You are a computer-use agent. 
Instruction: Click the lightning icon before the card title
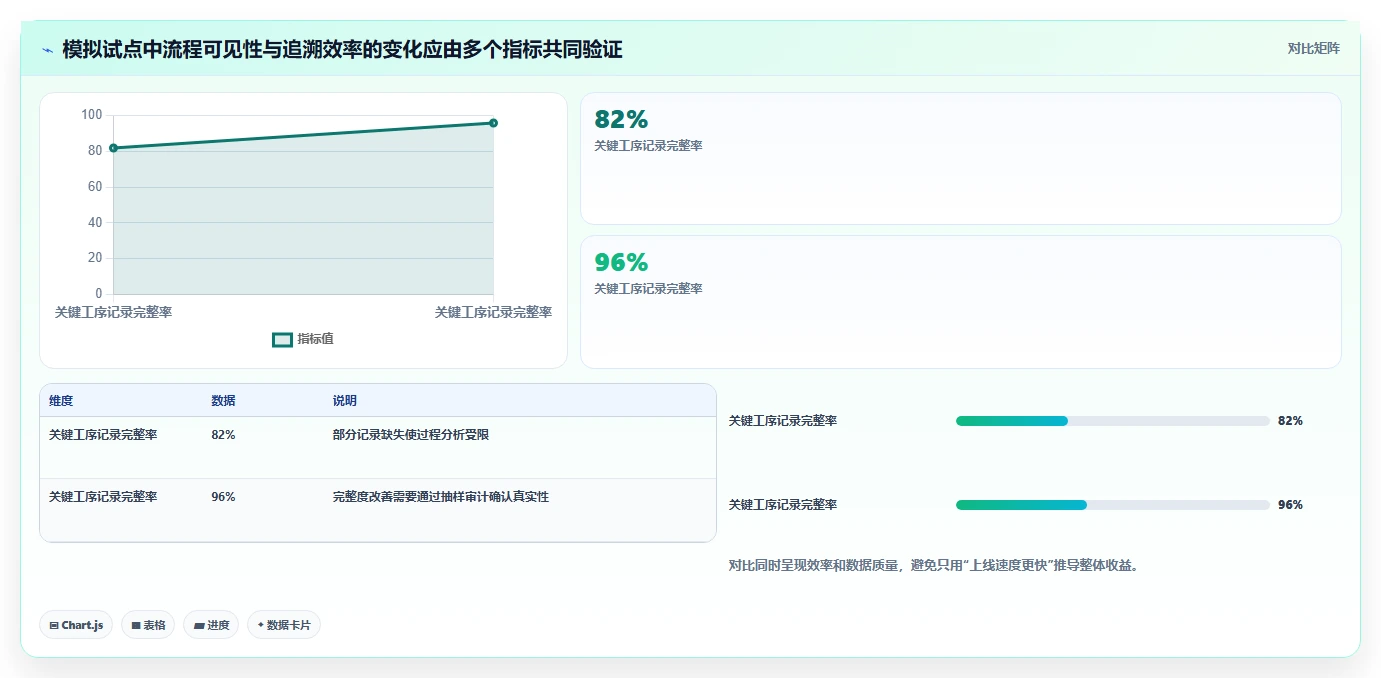click(48, 49)
